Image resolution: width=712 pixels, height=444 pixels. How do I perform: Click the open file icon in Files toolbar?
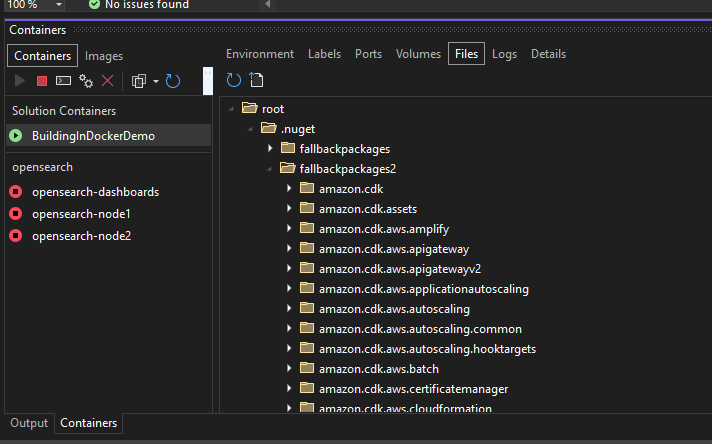pyautogui.click(x=257, y=80)
